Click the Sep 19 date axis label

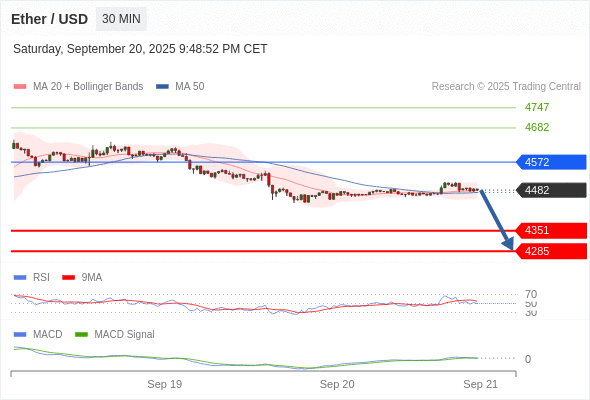pyautogui.click(x=164, y=384)
